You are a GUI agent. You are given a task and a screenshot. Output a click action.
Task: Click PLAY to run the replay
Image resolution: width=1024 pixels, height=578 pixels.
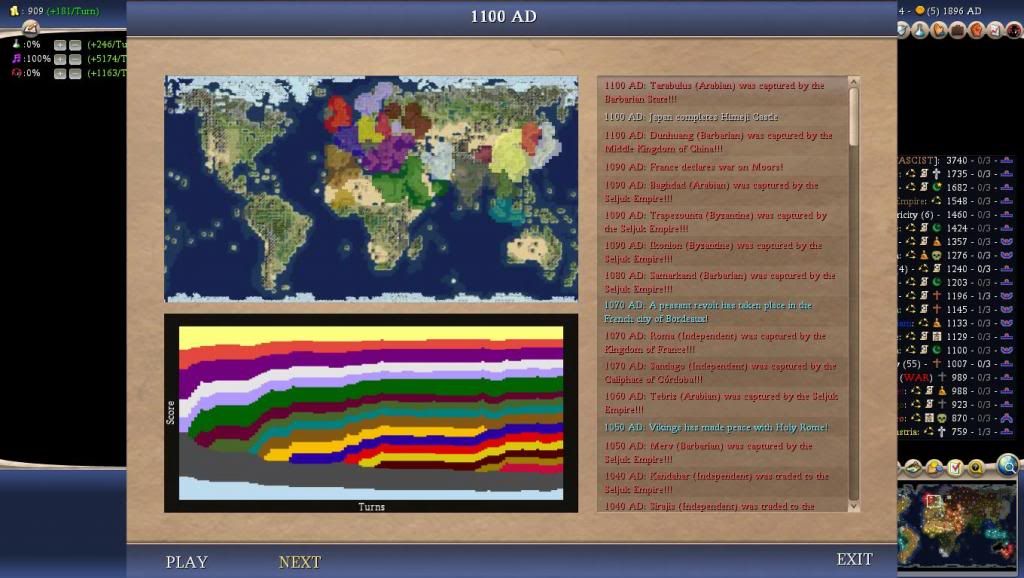tap(187, 562)
